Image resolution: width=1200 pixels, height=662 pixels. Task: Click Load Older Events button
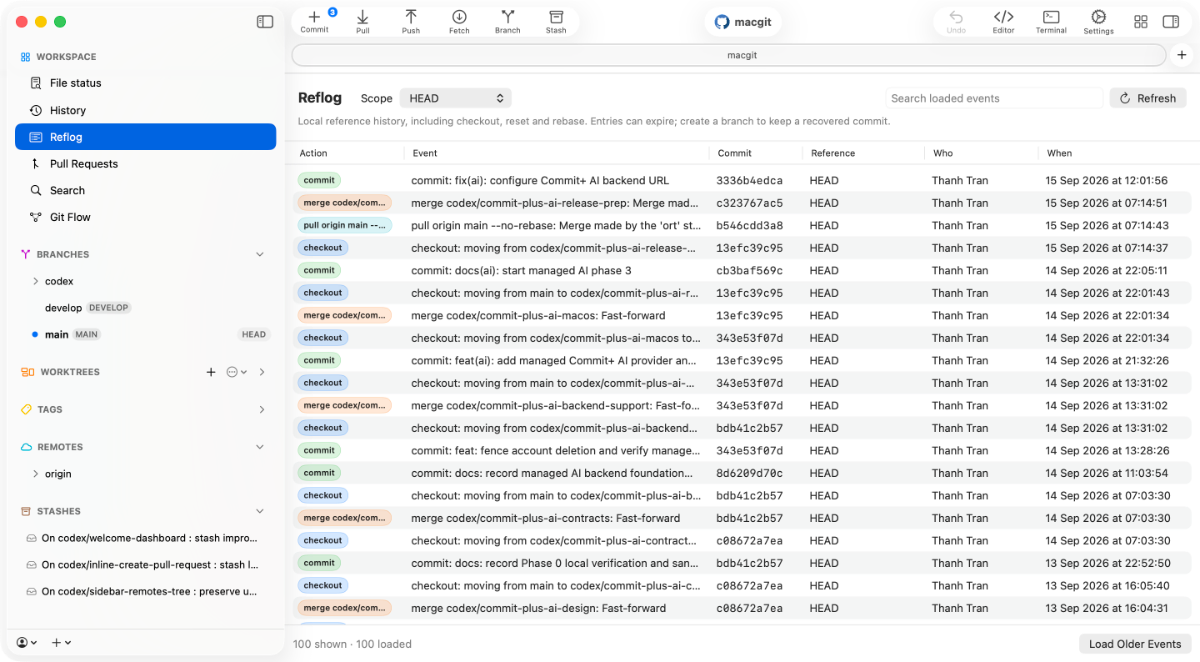(x=1135, y=644)
